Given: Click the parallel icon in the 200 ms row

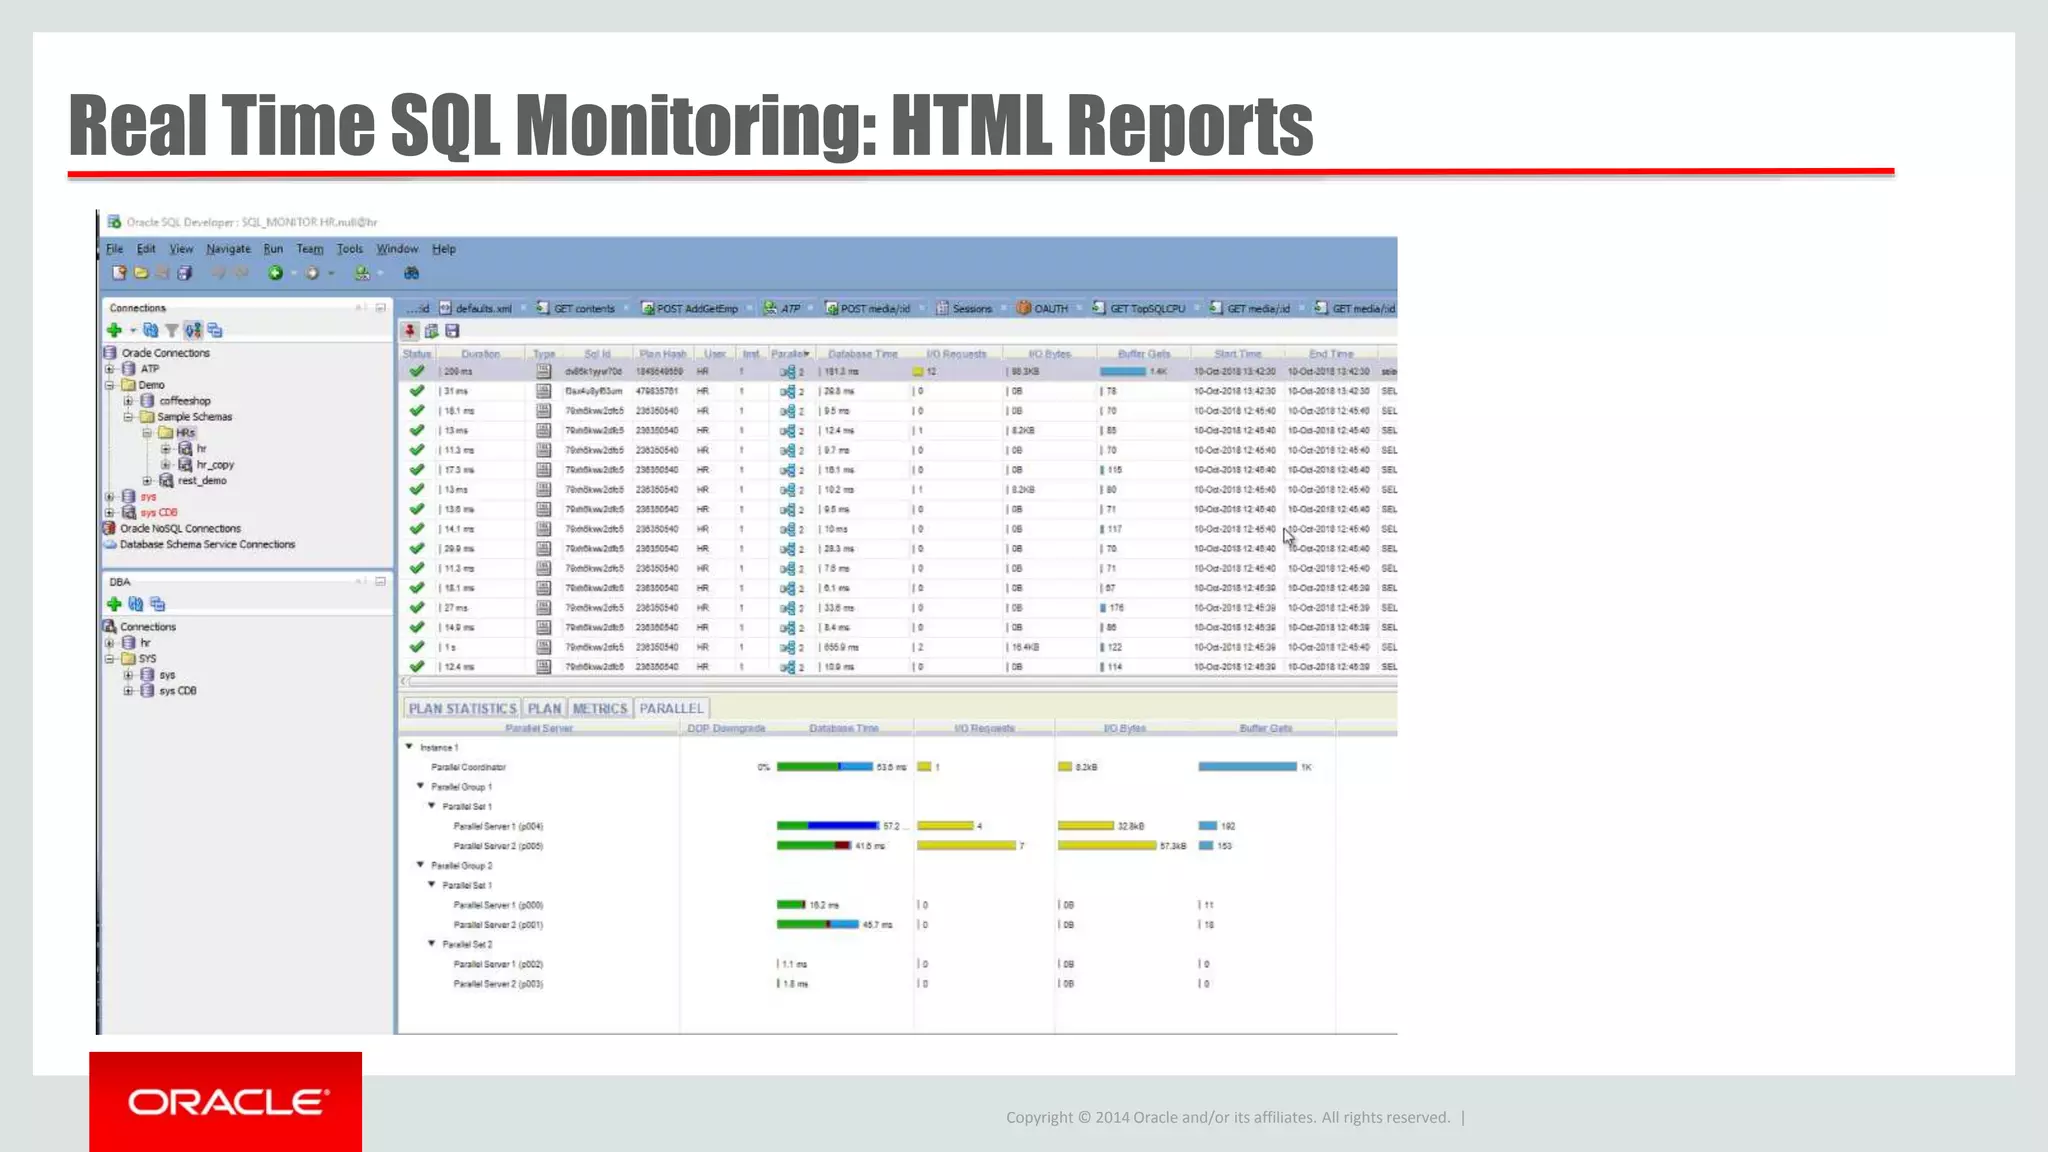Looking at the screenshot, I should pyautogui.click(x=788, y=372).
